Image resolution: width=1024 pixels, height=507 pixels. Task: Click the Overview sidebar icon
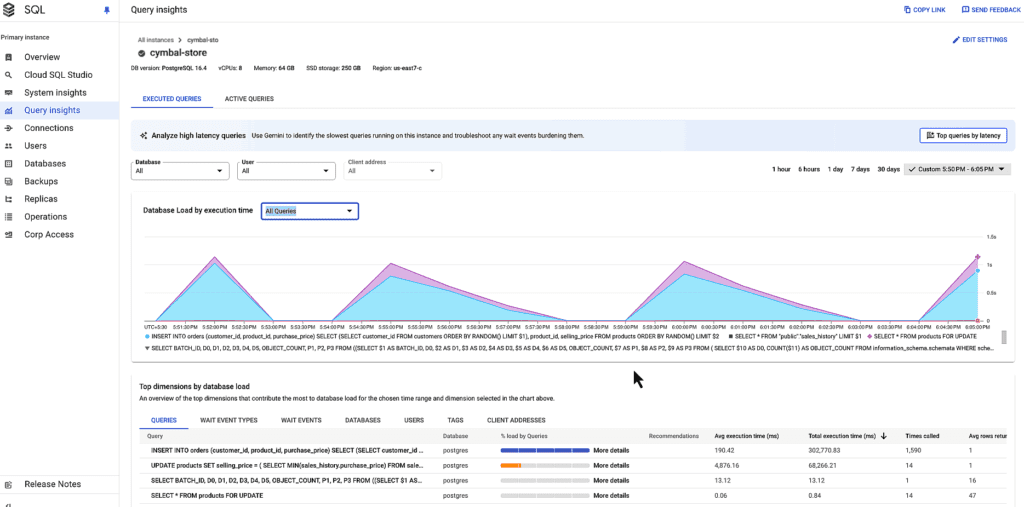8,57
